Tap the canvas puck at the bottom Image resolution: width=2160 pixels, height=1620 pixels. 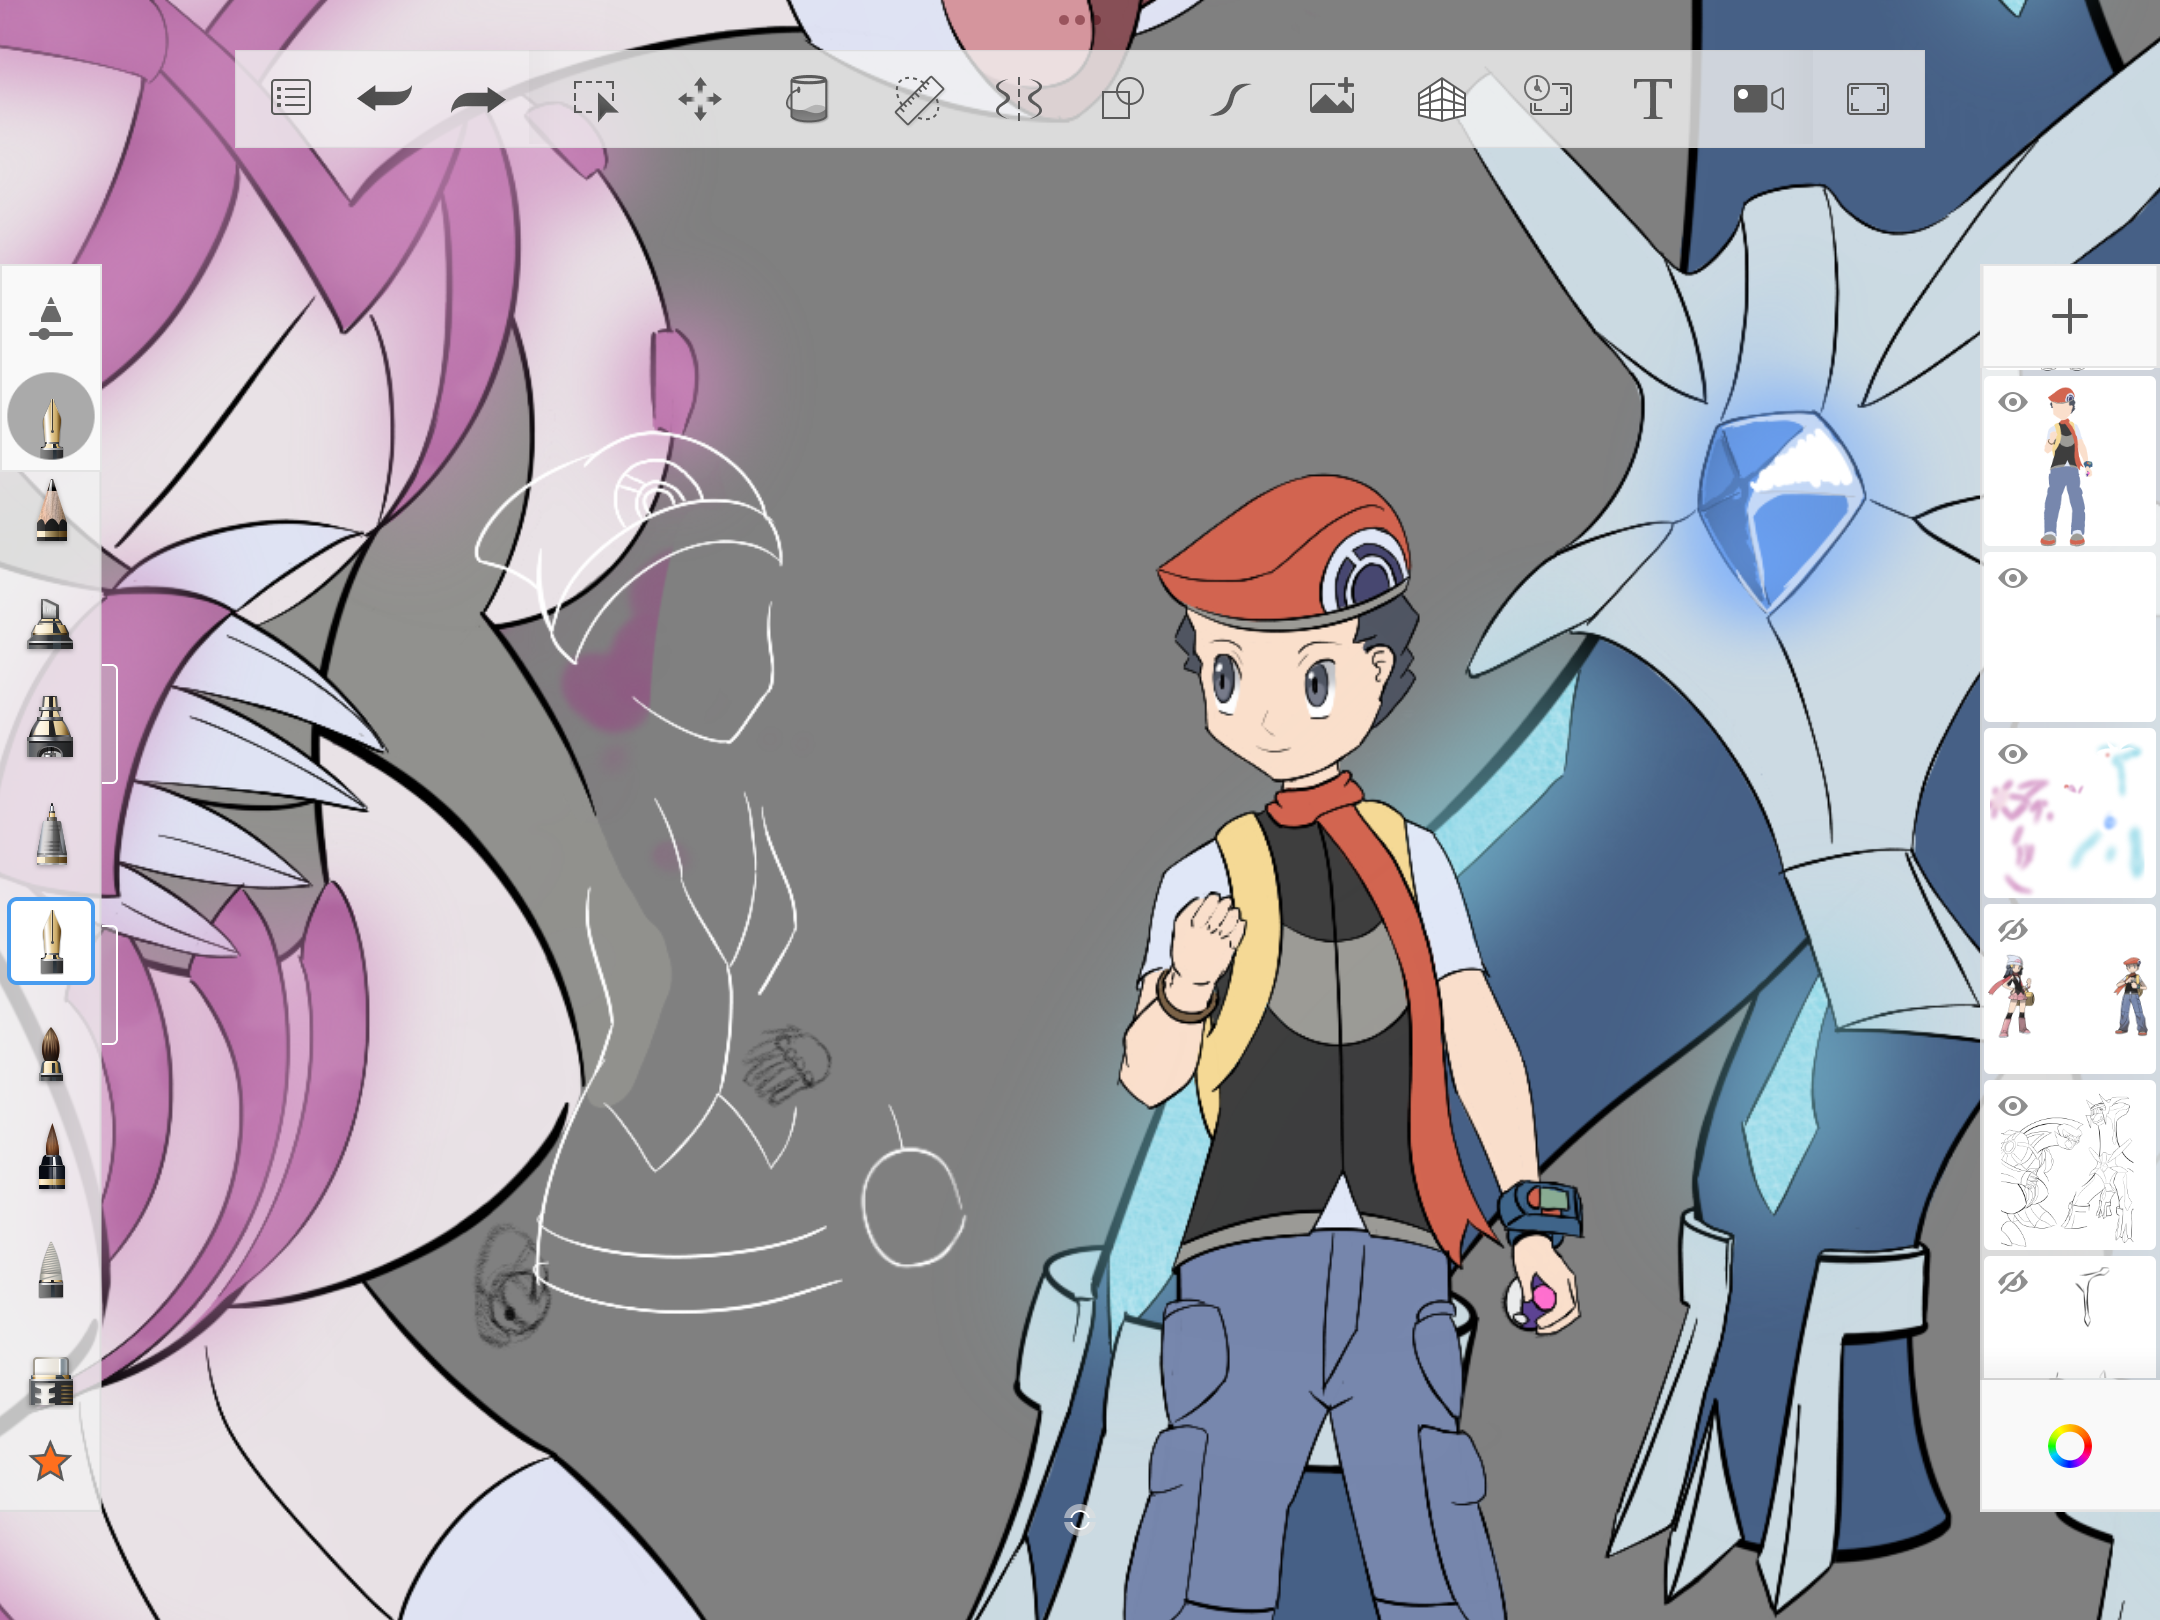(x=1078, y=1520)
